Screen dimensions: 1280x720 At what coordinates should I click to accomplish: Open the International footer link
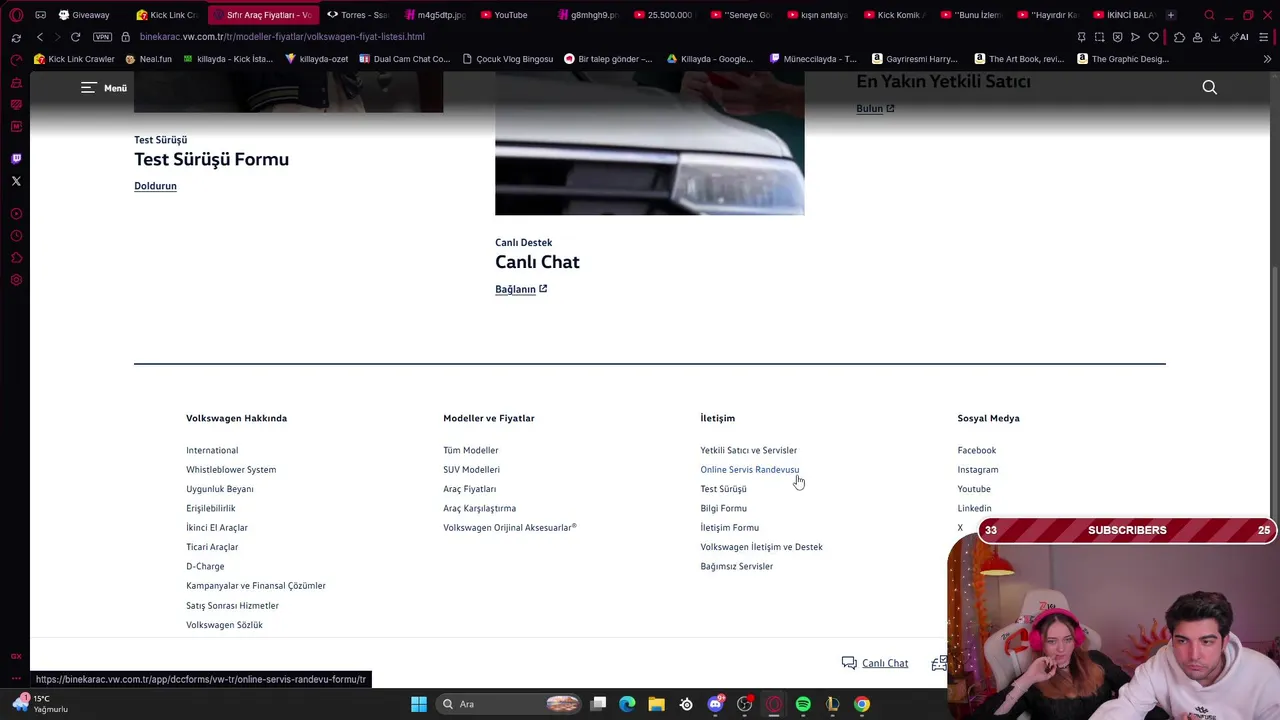coord(212,450)
